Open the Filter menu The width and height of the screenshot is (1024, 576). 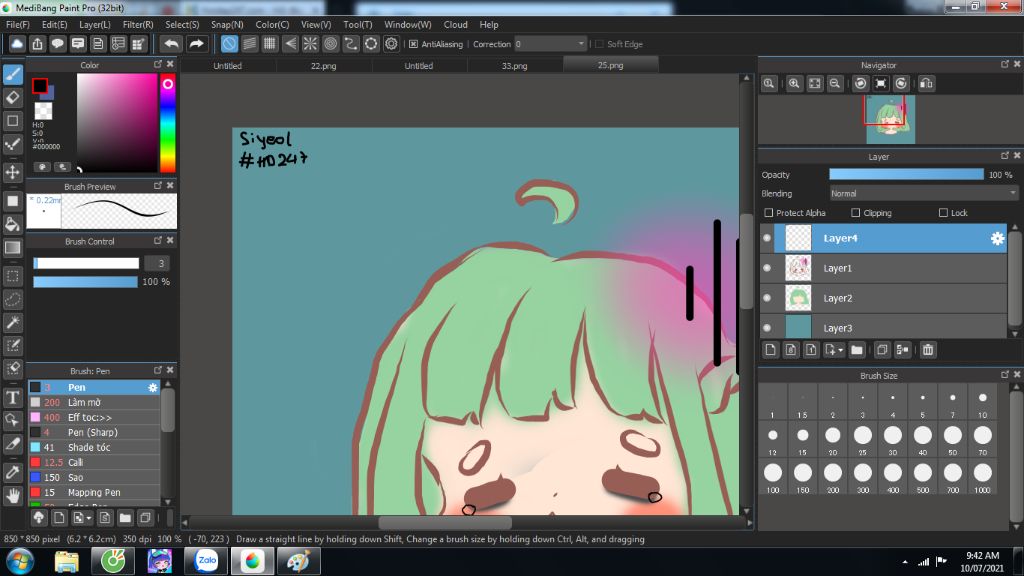138,24
